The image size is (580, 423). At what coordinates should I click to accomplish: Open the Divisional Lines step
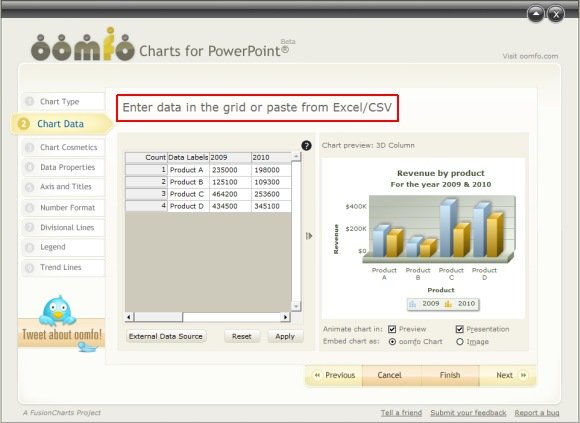(63, 227)
